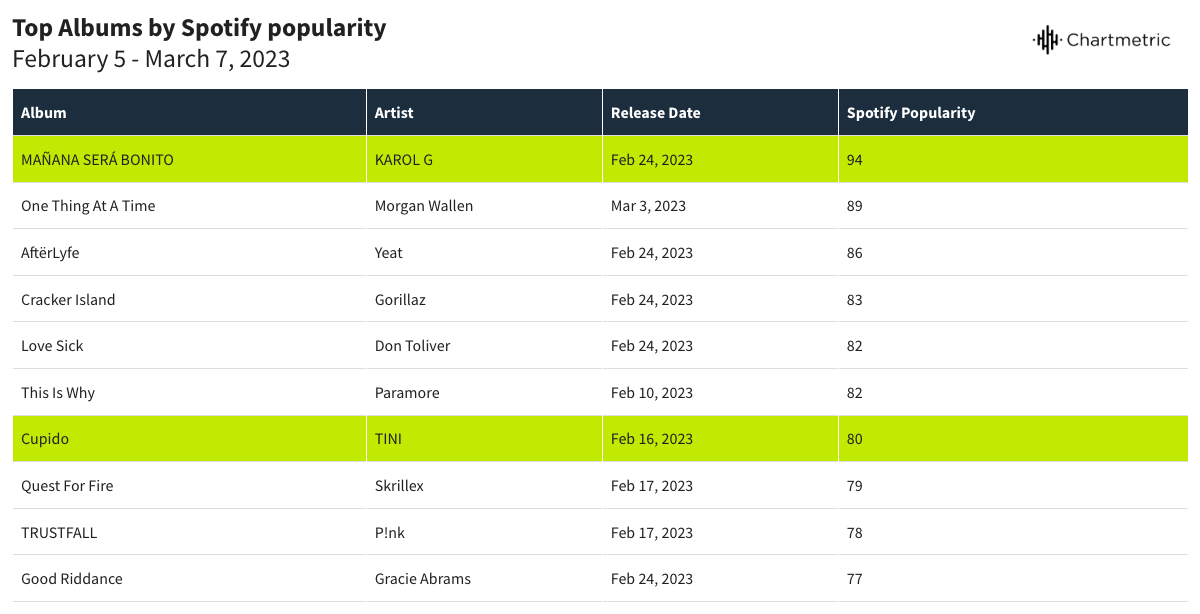Click the Spotify Popularity column header
Screen dimensions: 1200x614
coord(910,113)
